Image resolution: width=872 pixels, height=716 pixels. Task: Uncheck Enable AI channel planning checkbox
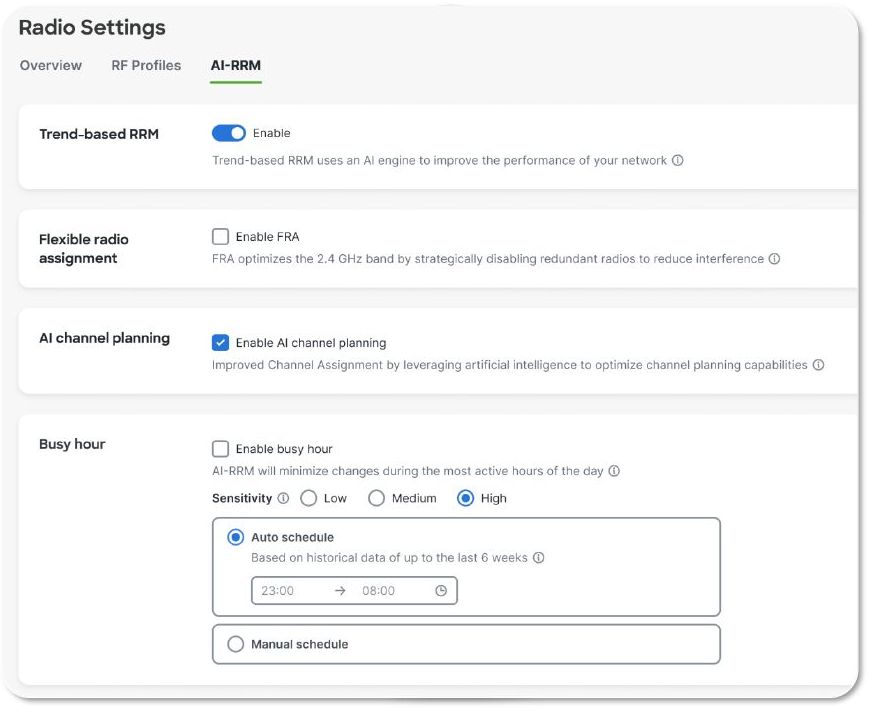(221, 343)
